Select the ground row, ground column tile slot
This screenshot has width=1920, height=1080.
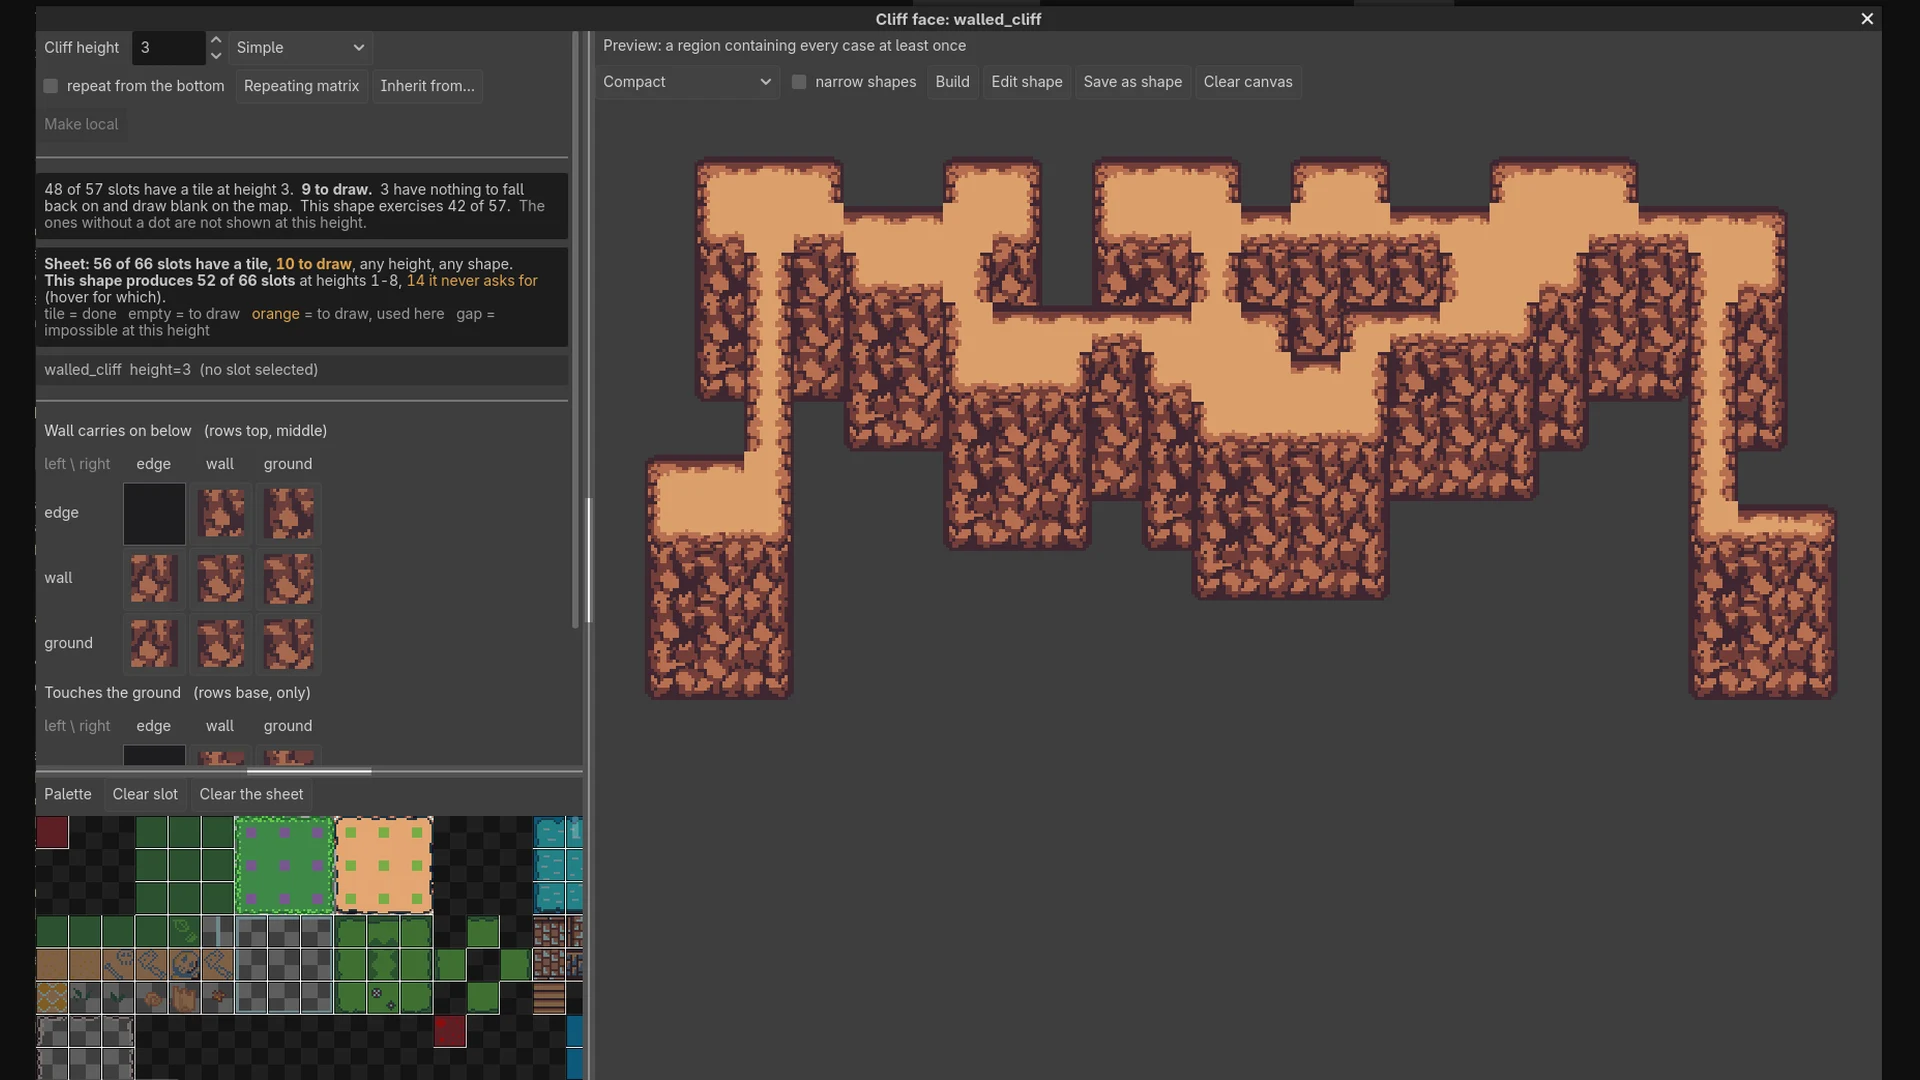[288, 643]
